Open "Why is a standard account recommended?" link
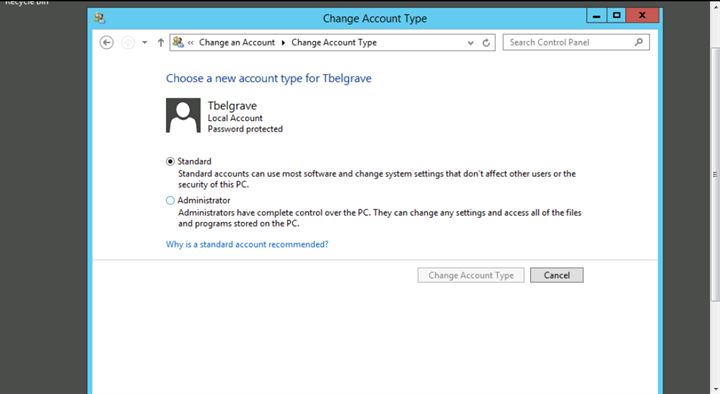The width and height of the screenshot is (720, 394). [x=247, y=244]
